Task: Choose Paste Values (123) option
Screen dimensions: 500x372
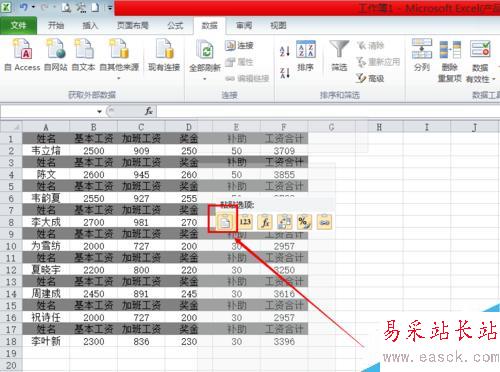Action: pyautogui.click(x=245, y=221)
